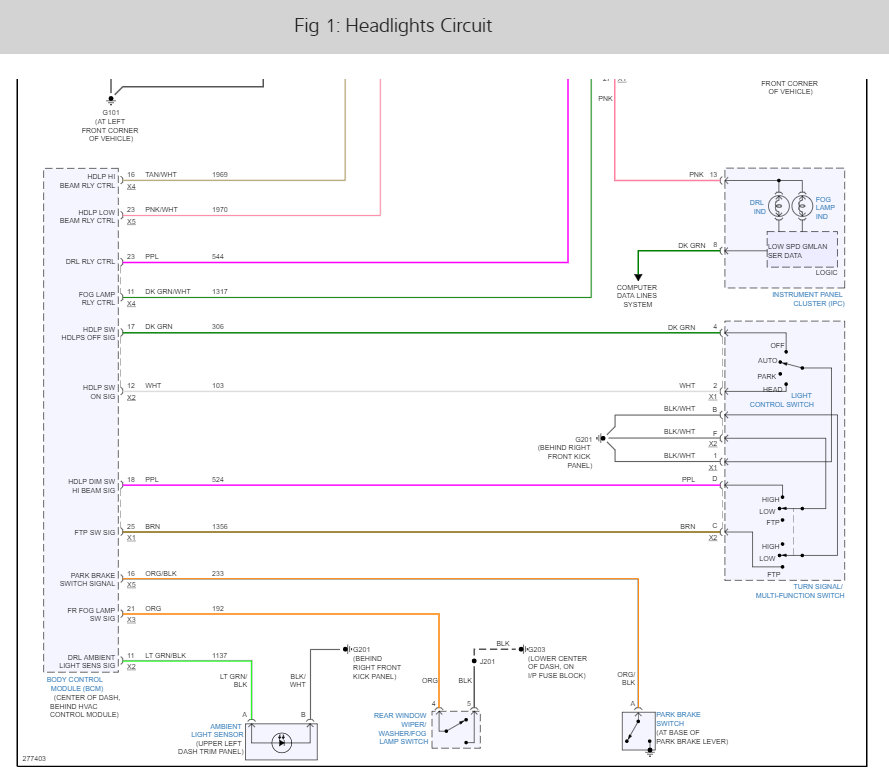This screenshot has width=889, height=784.
Task: Click diagram reference number 277403
Action: [x=34, y=758]
